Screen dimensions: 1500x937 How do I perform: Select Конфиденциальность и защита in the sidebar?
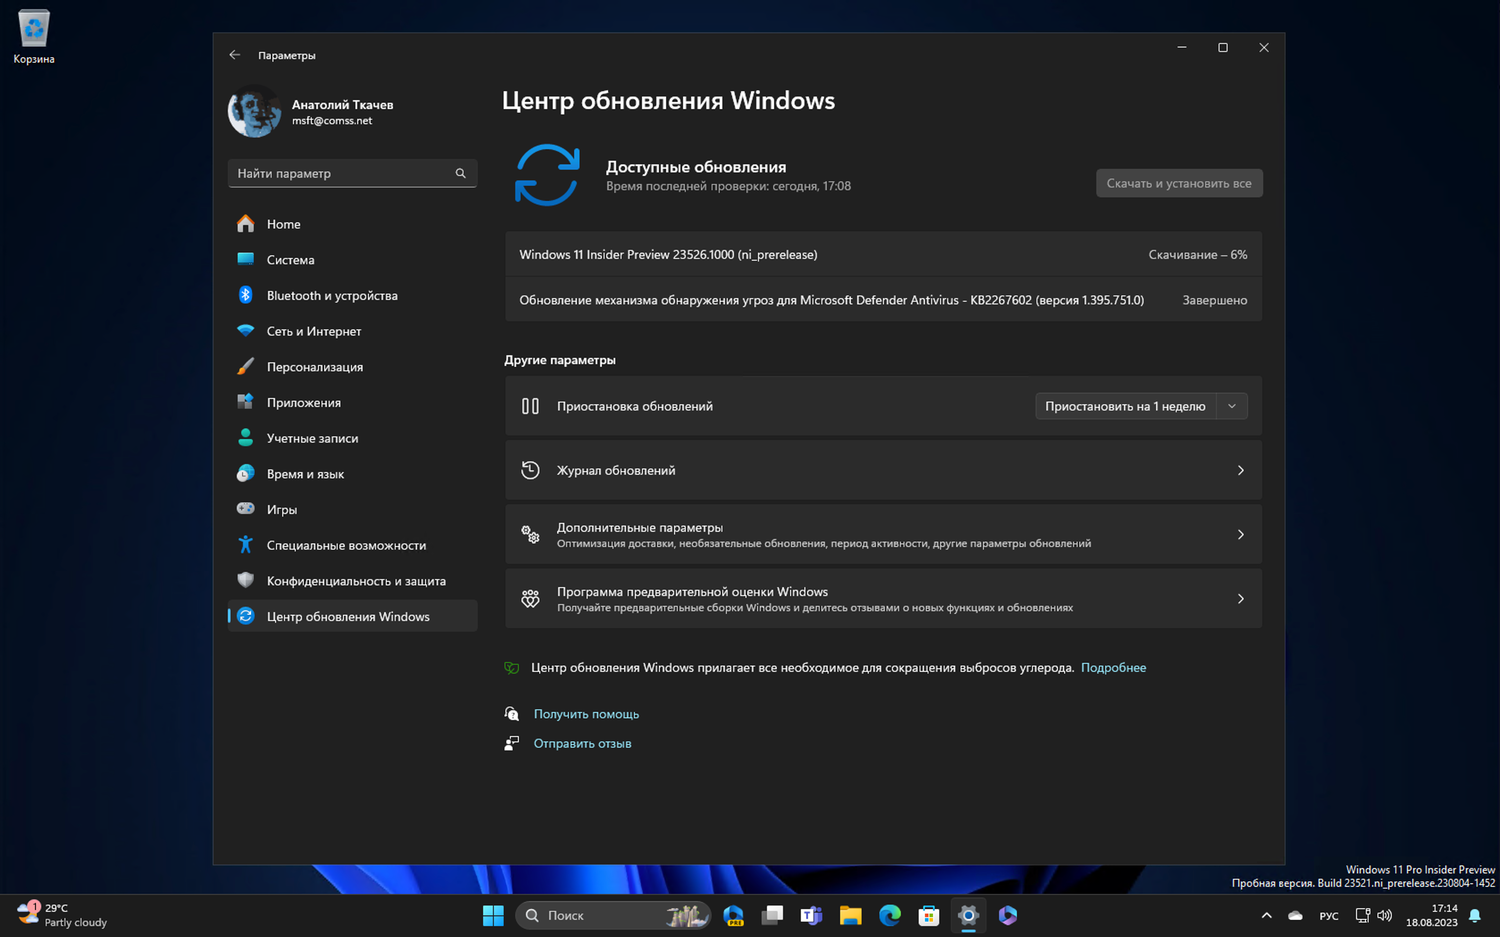pyautogui.click(x=350, y=580)
